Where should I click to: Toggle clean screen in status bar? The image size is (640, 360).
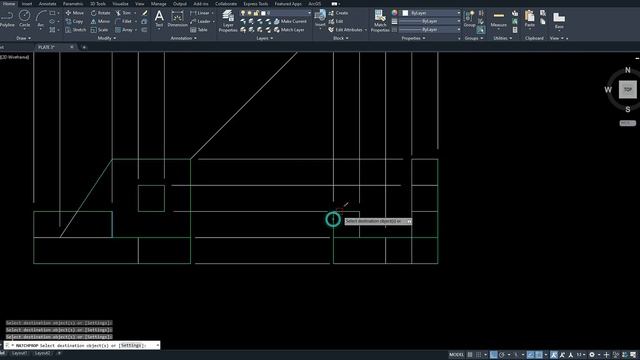click(633, 355)
